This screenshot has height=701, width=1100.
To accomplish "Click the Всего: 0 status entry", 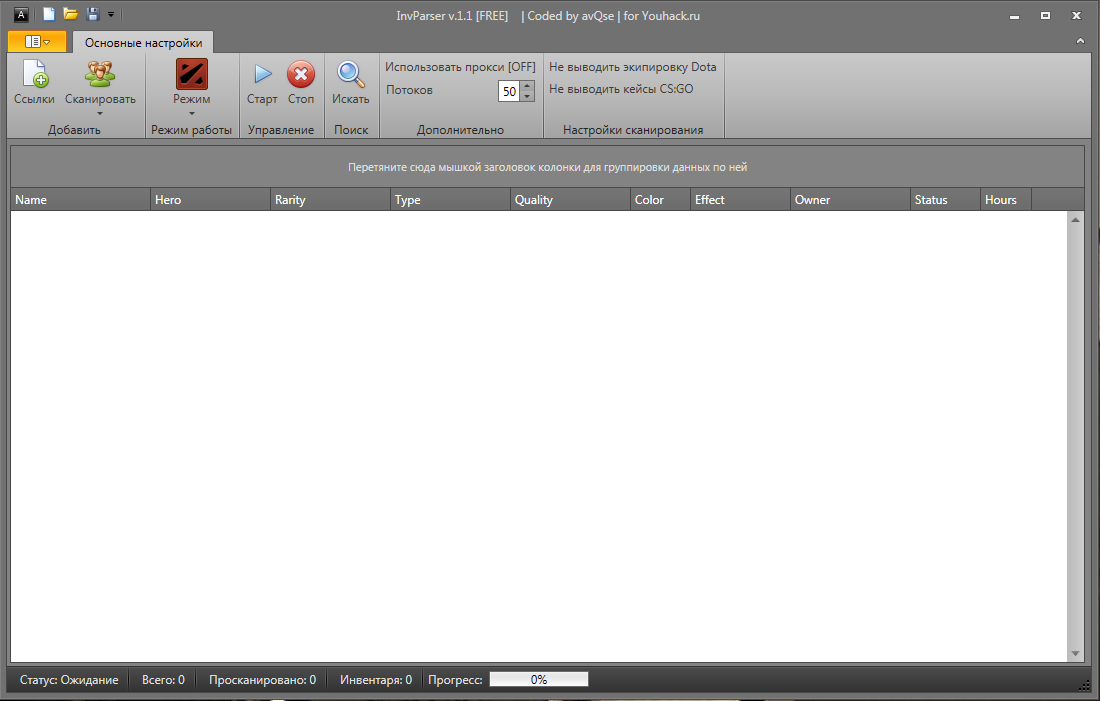I will pyautogui.click(x=163, y=679).
